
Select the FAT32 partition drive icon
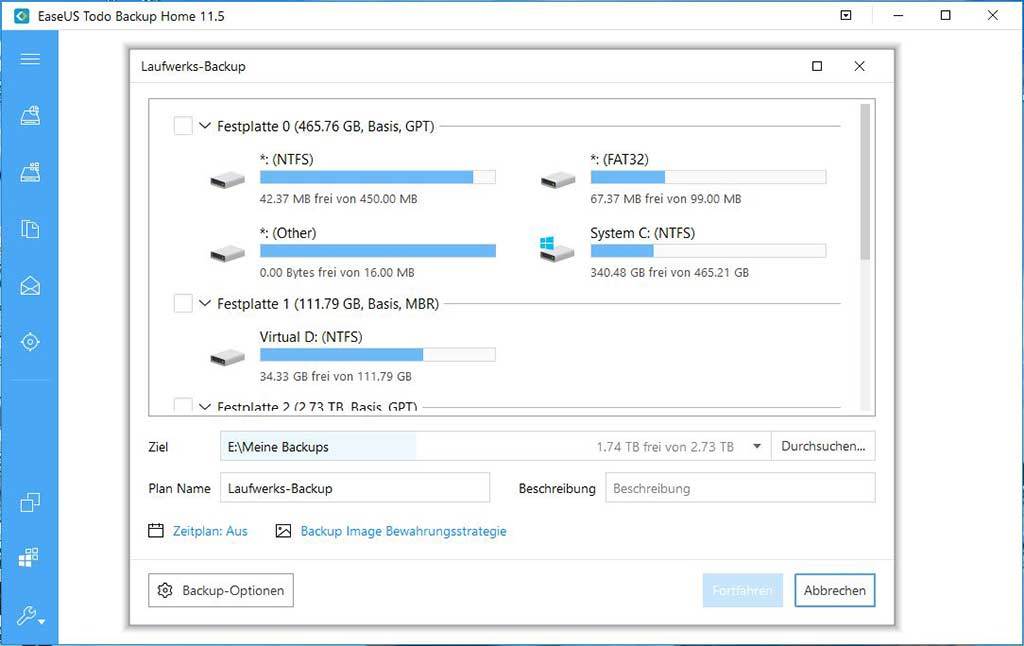click(558, 181)
